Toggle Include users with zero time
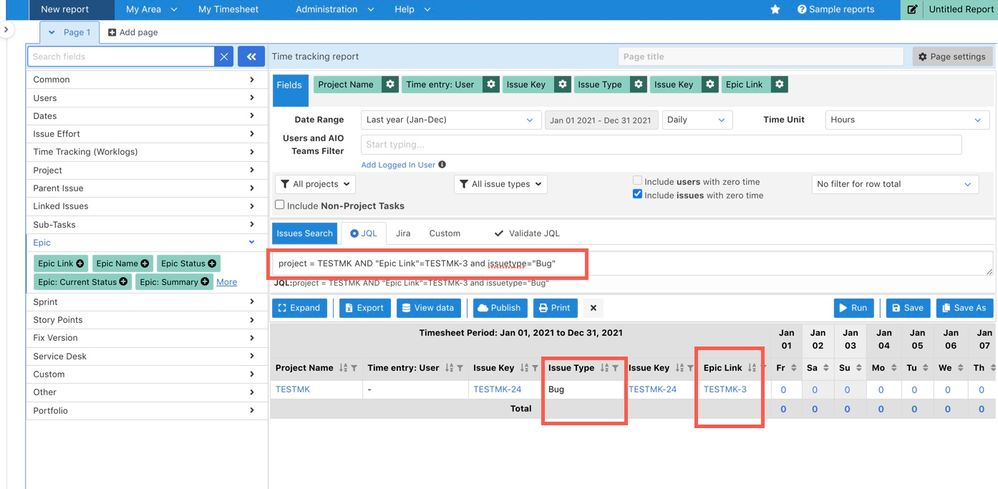The height and width of the screenshot is (489, 998). [x=638, y=181]
